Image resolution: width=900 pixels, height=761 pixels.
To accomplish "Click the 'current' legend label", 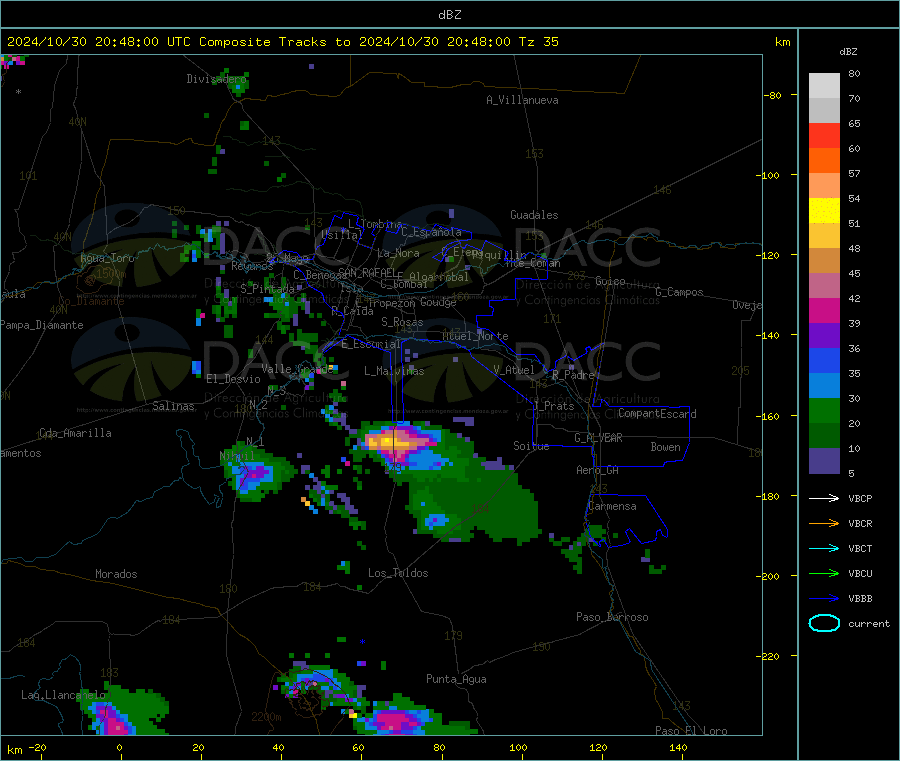I will (x=869, y=623).
